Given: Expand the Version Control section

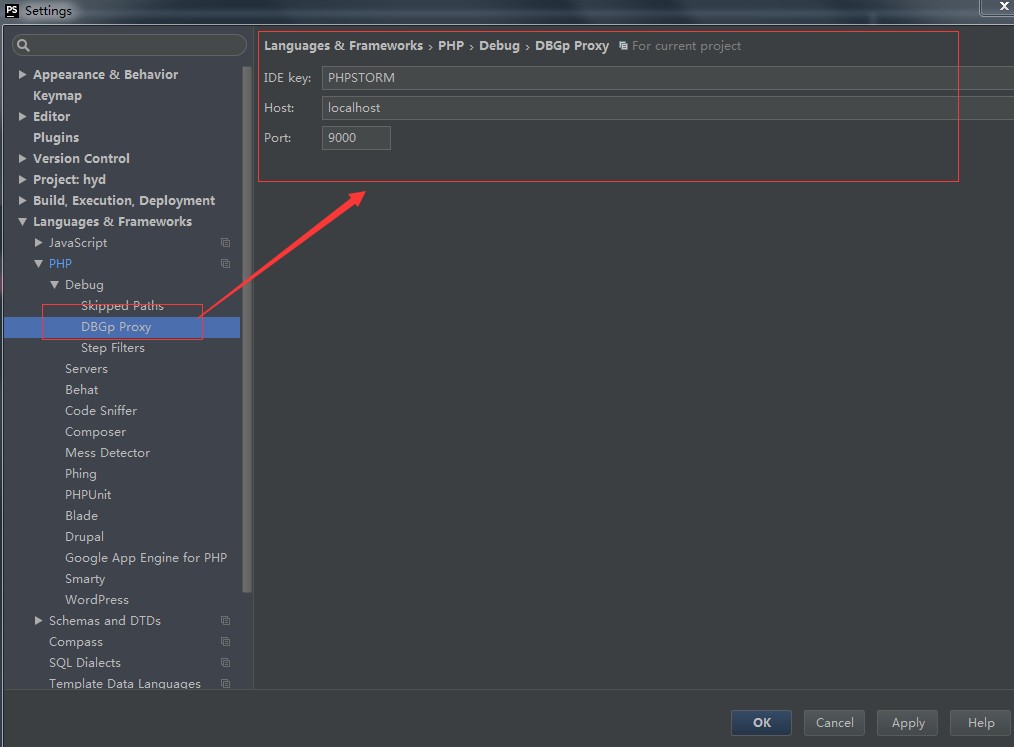Looking at the screenshot, I should click(22, 159).
